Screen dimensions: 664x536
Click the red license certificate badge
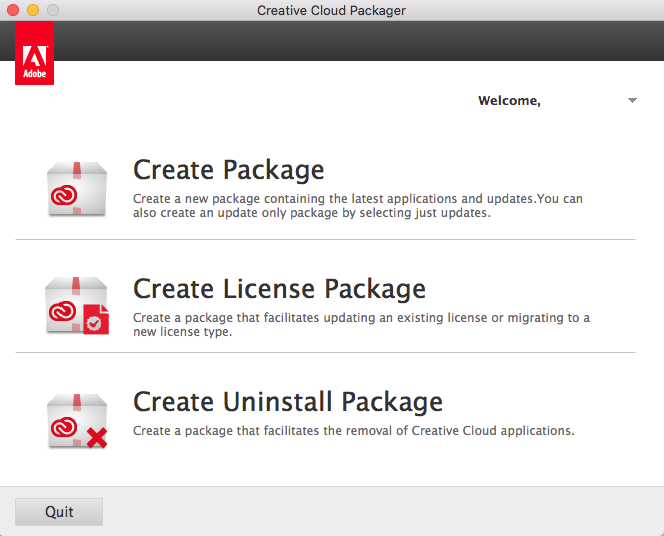[96, 319]
